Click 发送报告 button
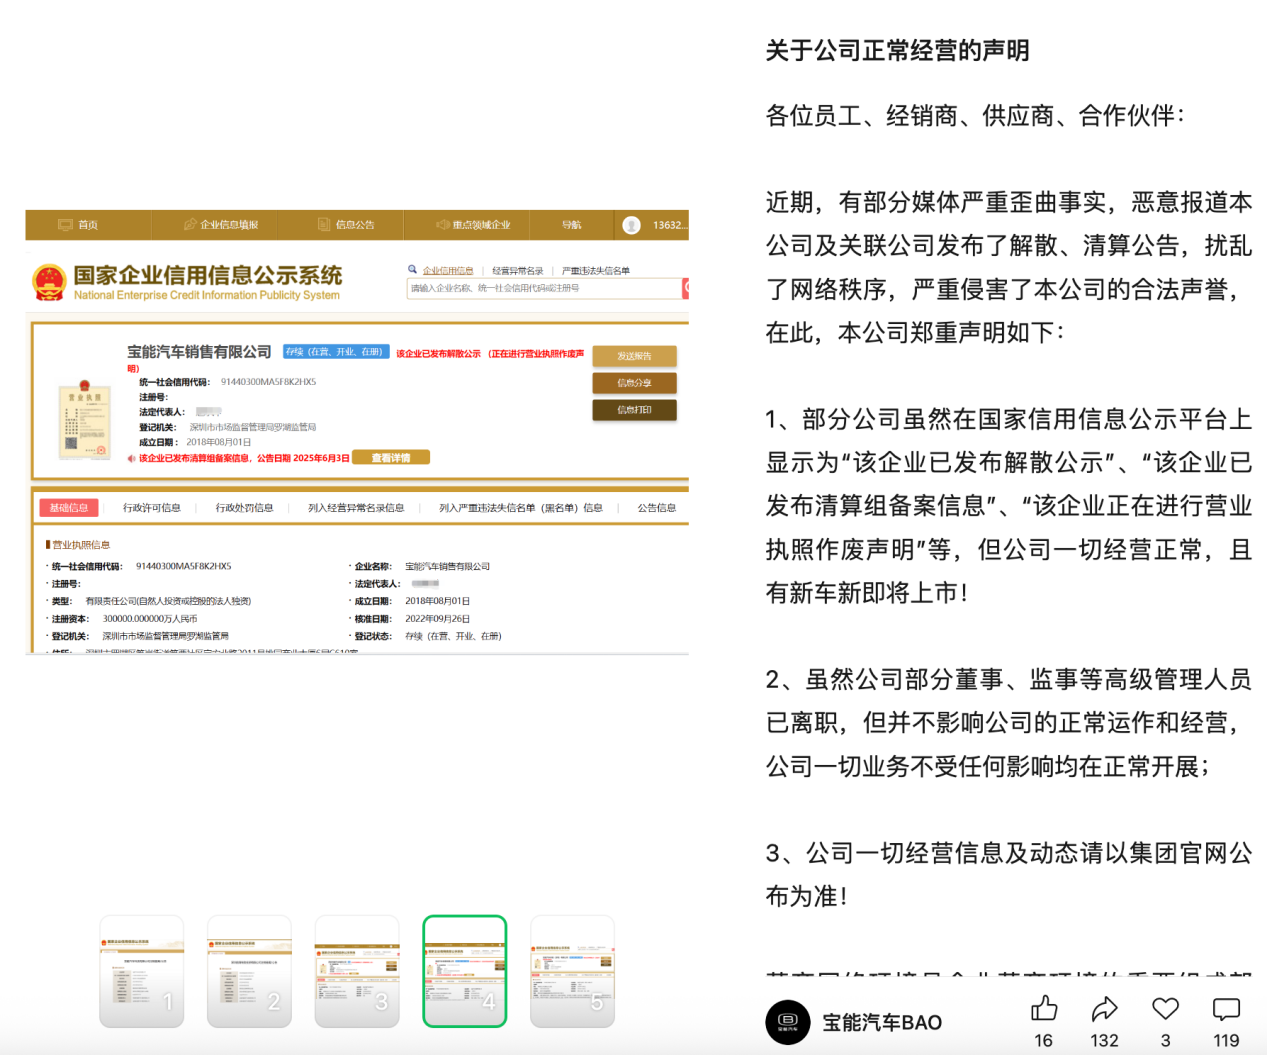Viewport: 1267px width, 1055px height. tap(634, 356)
